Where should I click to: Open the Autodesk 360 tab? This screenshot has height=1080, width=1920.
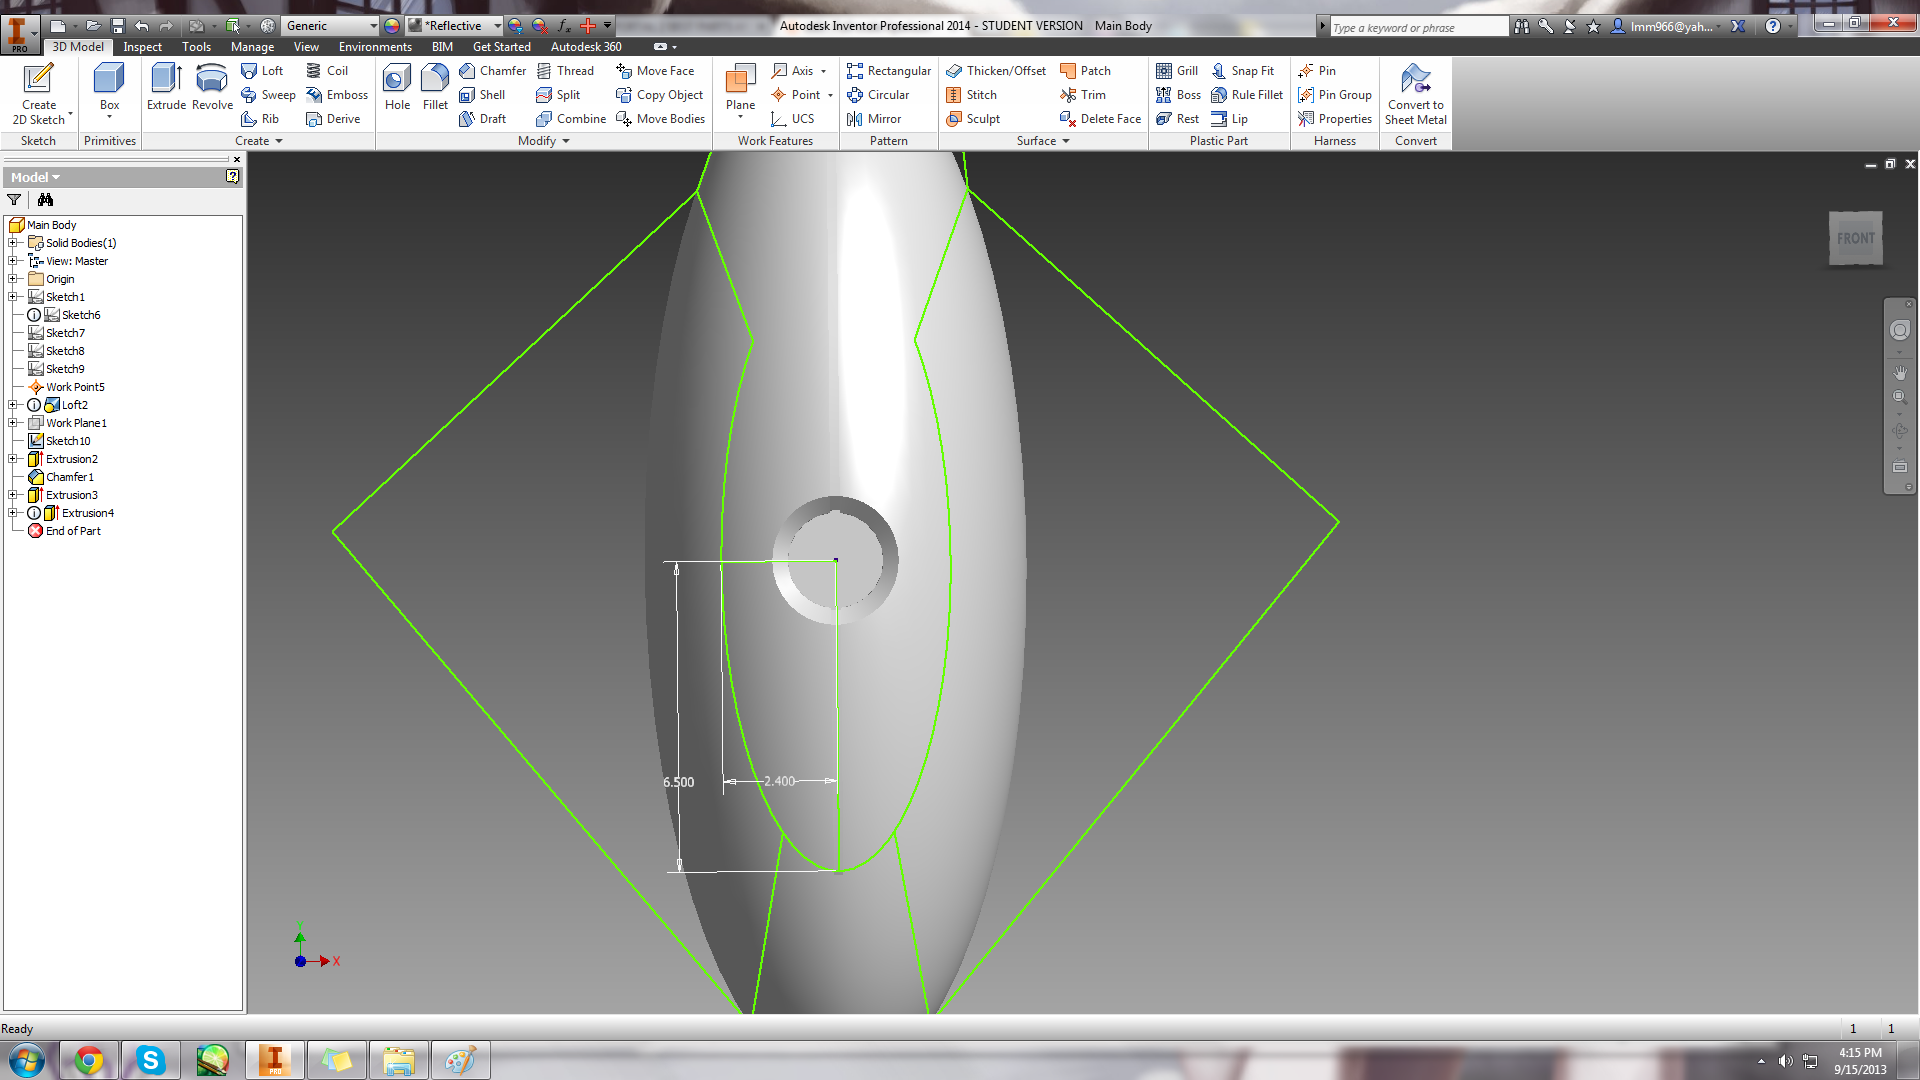[586, 47]
